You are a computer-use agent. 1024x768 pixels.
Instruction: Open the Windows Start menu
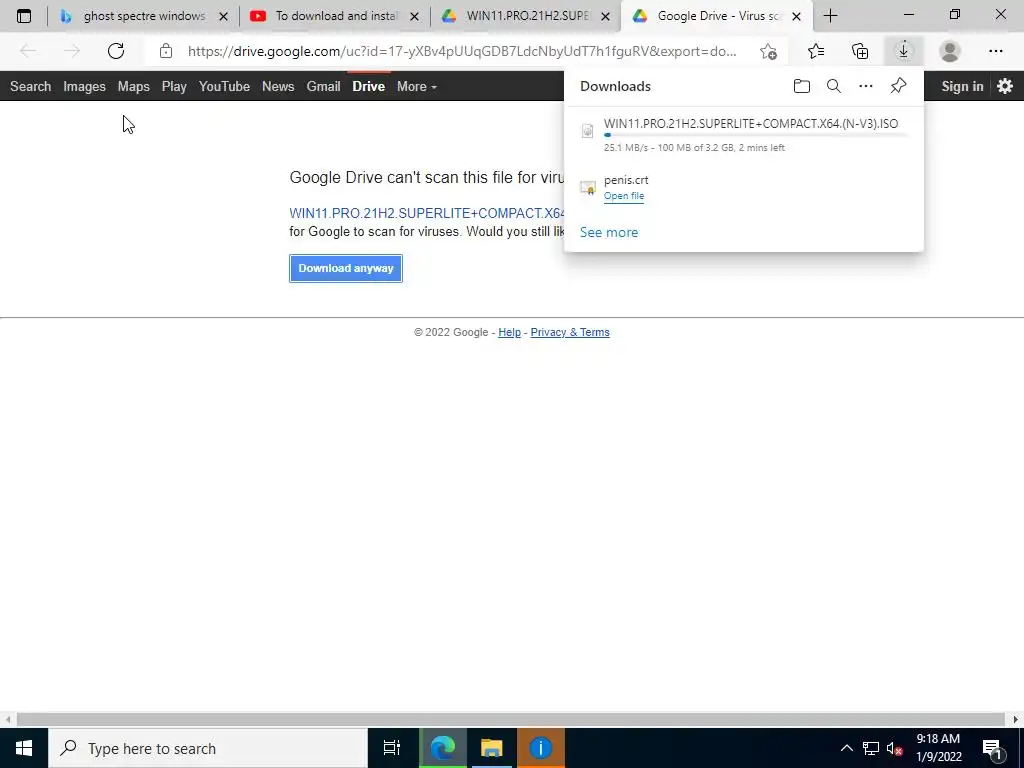click(x=24, y=748)
